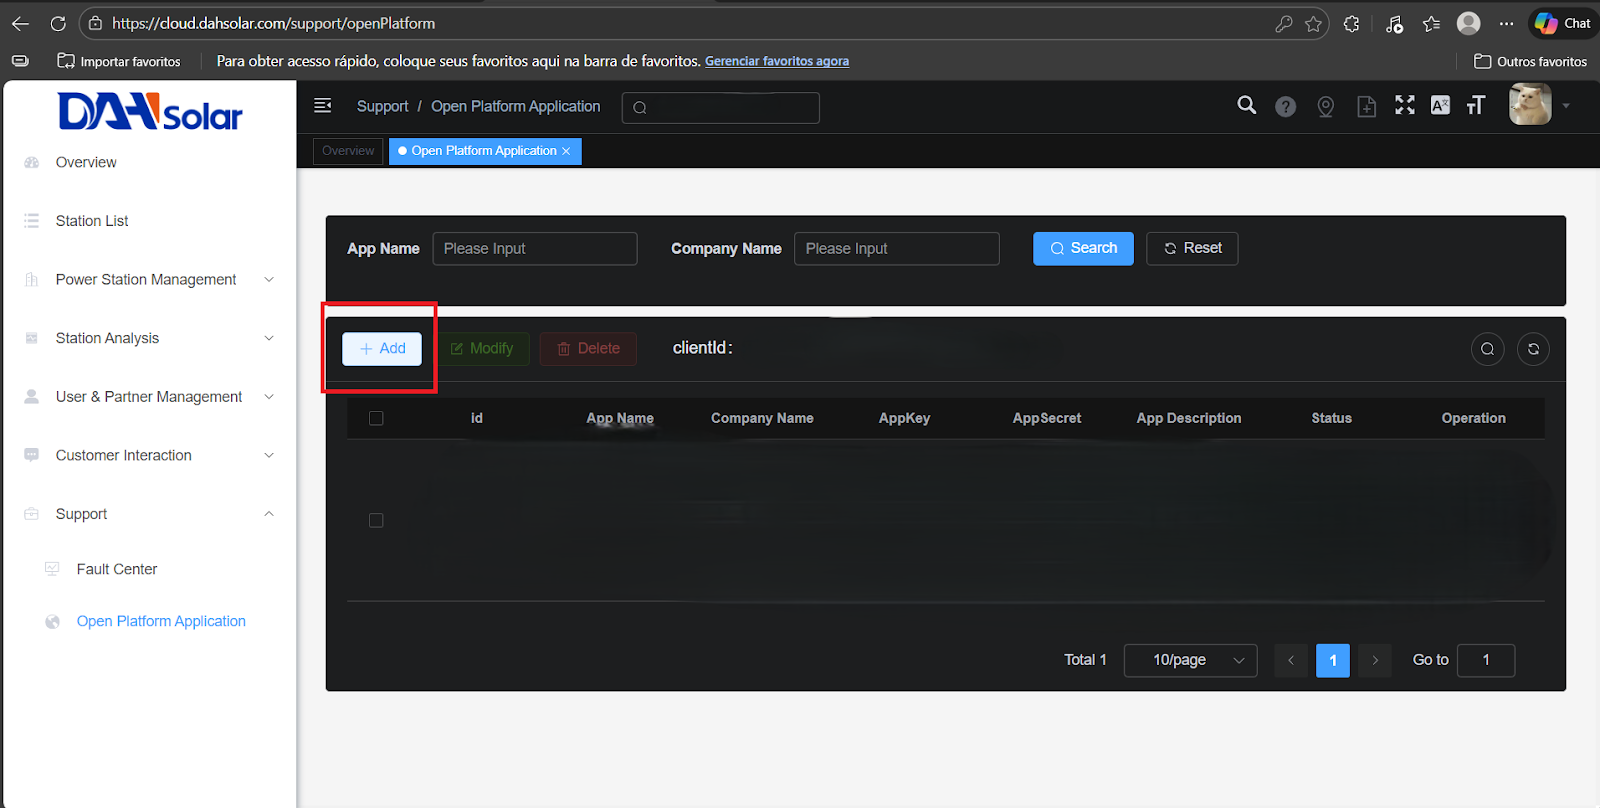The height and width of the screenshot is (808, 1600).
Task: Open the language translation icon
Action: coord(1440,105)
